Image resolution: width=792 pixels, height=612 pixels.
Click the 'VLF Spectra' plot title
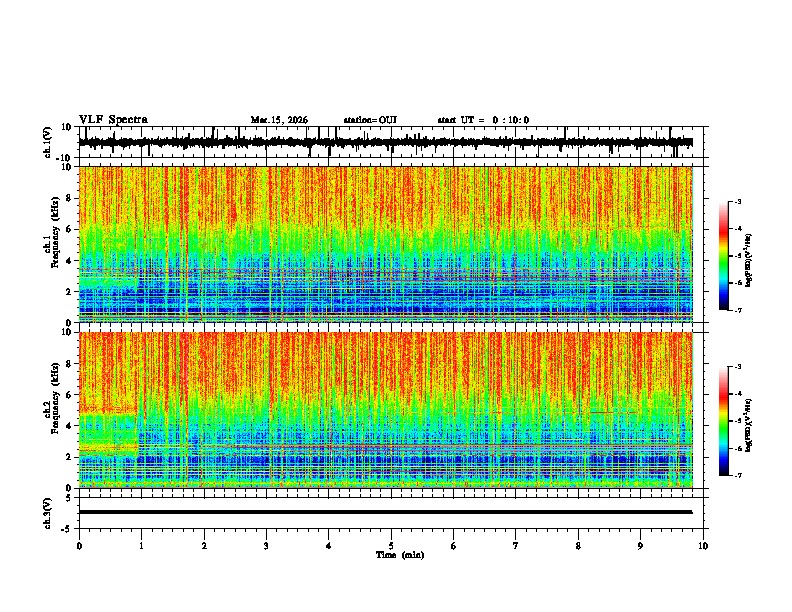click(113, 120)
